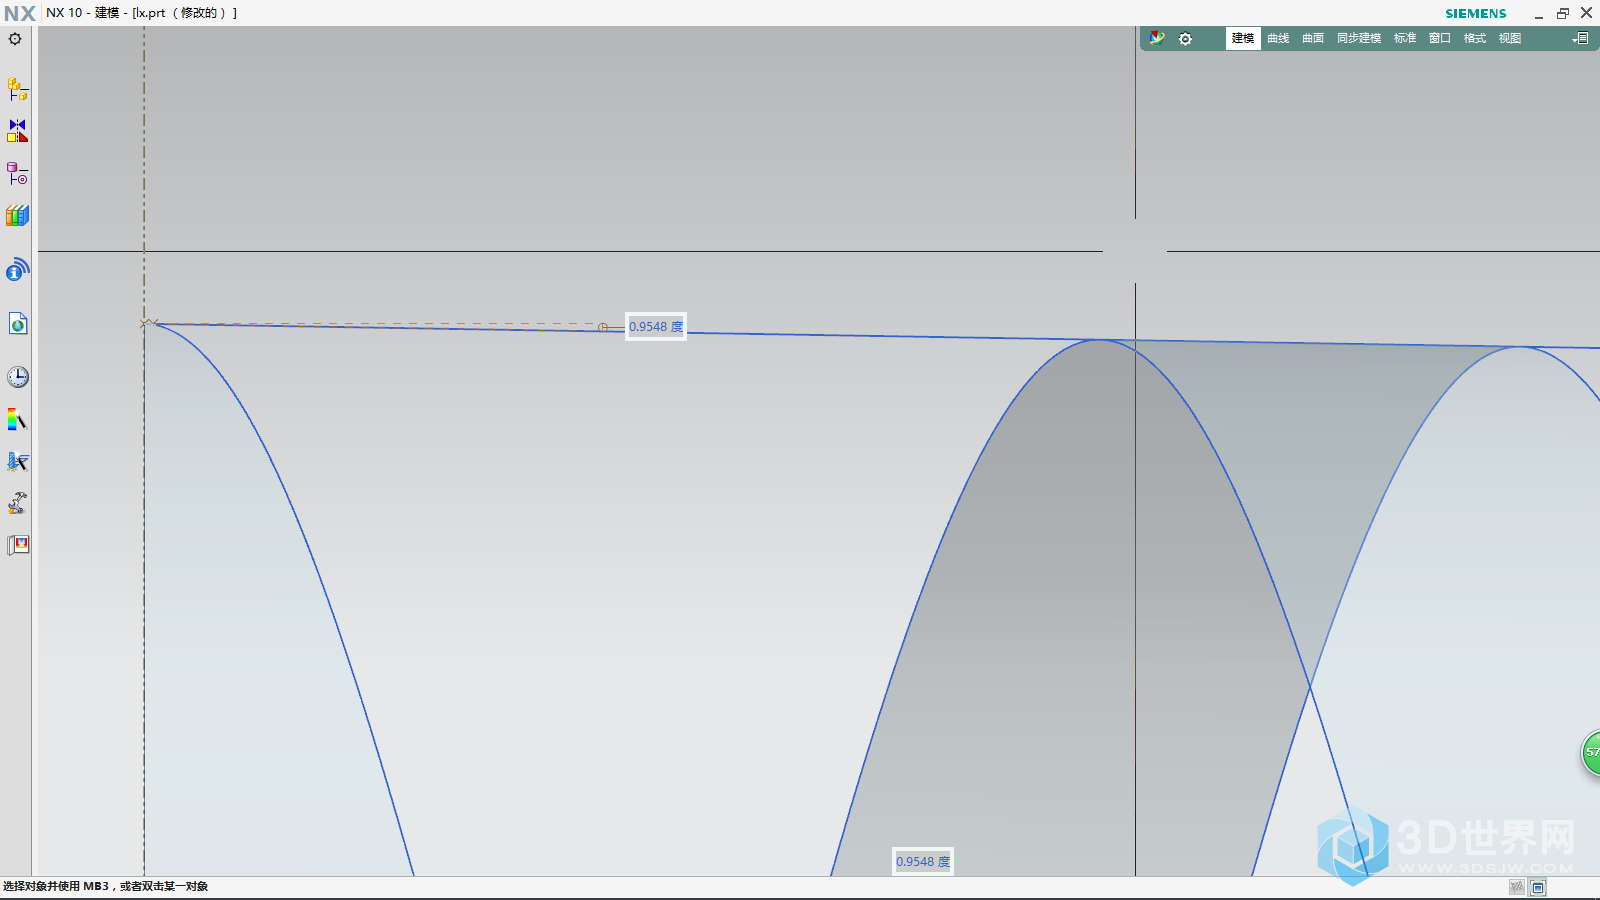Image resolution: width=1600 pixels, height=900 pixels.
Task: Open the System Materials rainbow icon
Action: (x=17, y=420)
